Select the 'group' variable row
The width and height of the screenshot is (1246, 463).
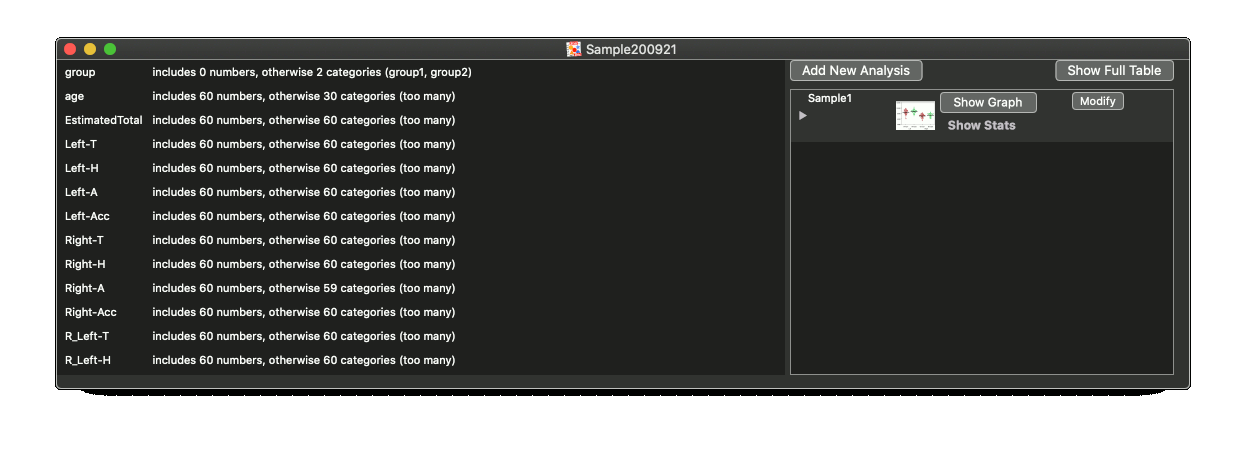pyautogui.click(x=421, y=72)
